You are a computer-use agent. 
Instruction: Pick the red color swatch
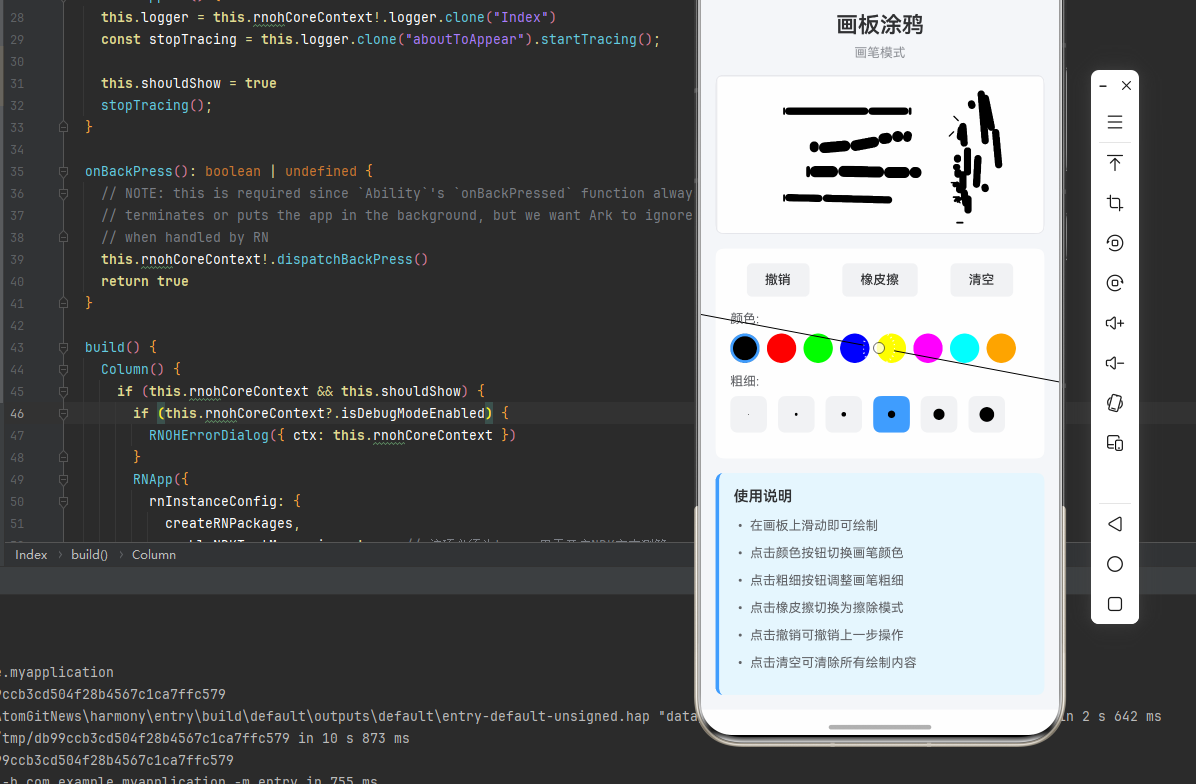[781, 348]
